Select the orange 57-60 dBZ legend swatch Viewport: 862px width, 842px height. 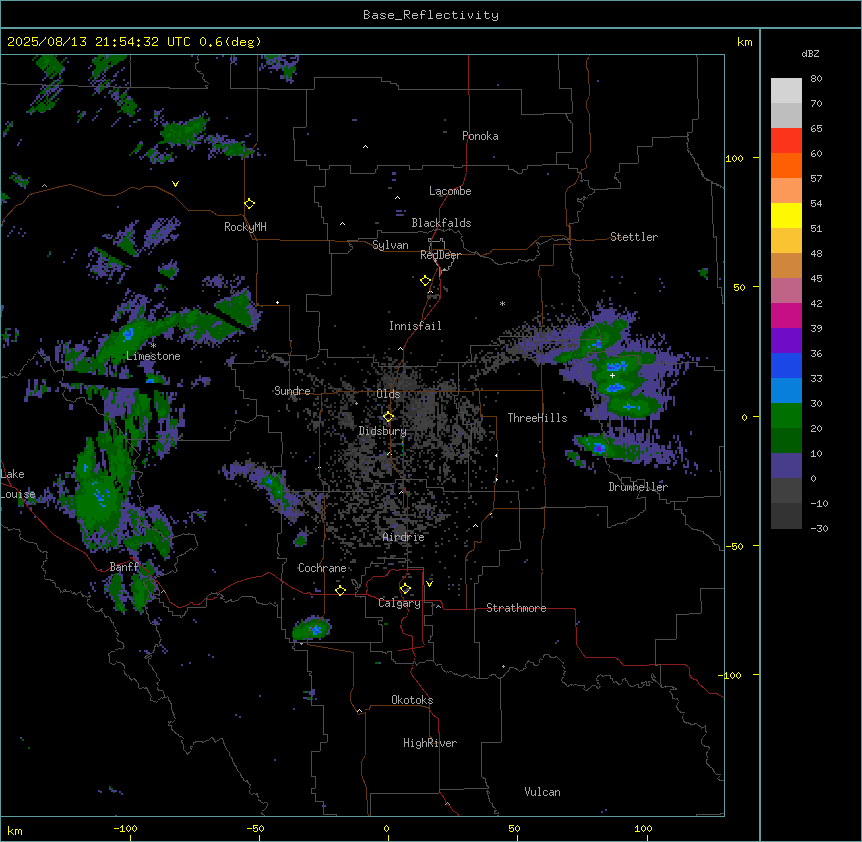(x=786, y=165)
